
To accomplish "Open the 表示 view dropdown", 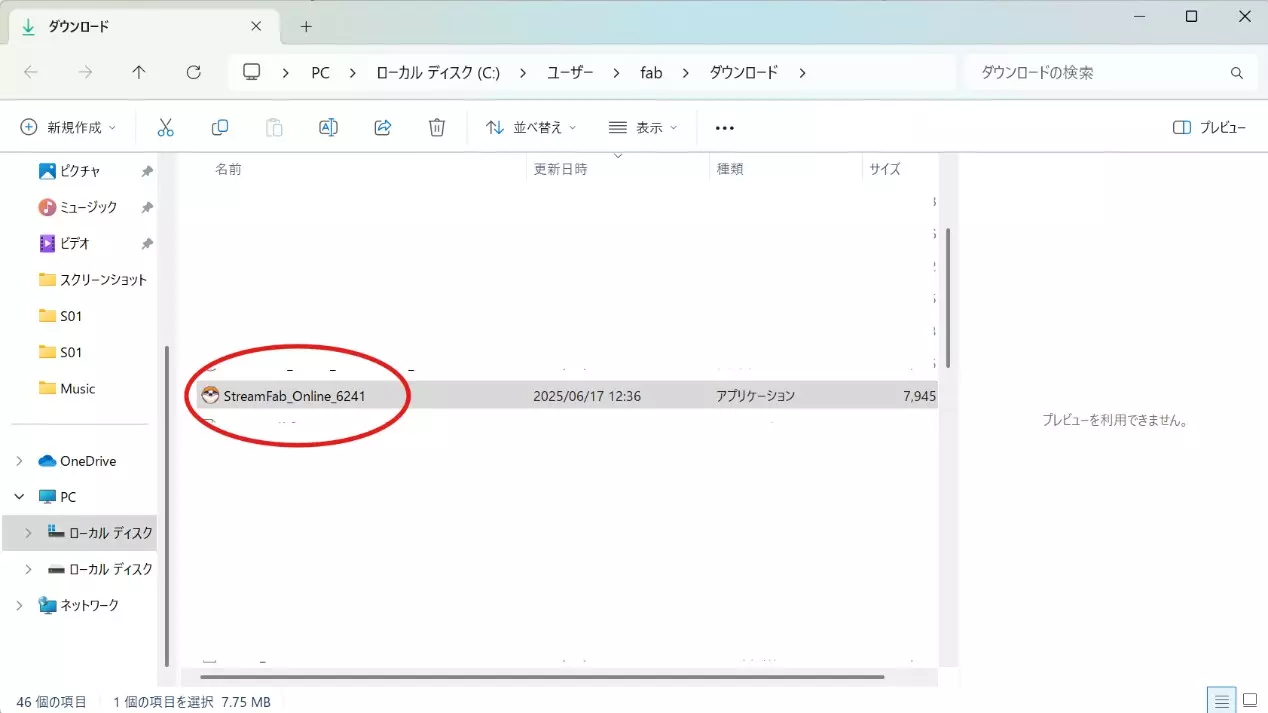I will (643, 128).
